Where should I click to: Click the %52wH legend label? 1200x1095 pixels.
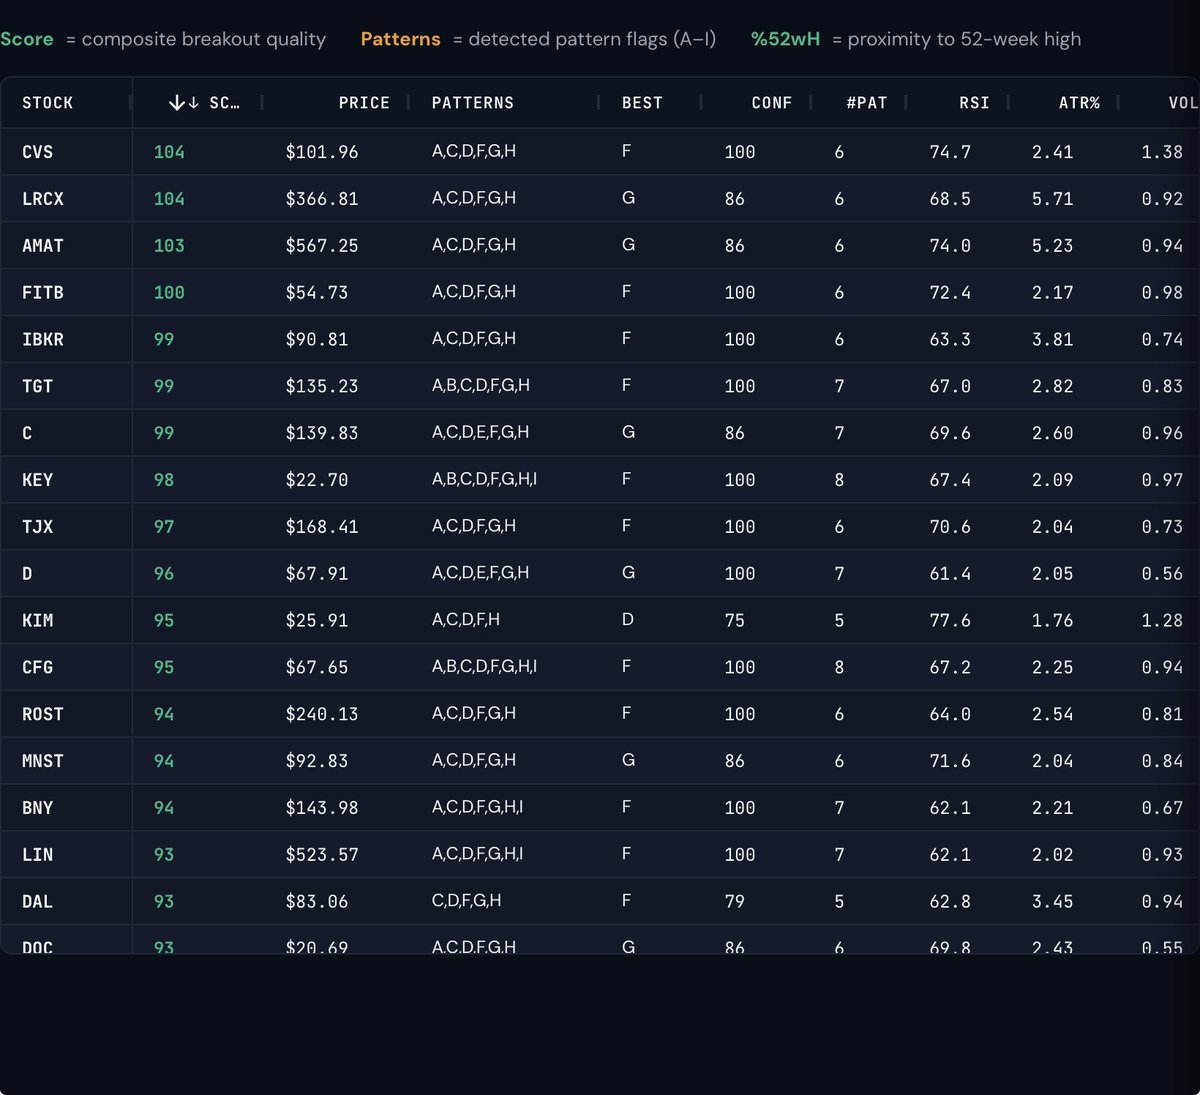pos(785,39)
